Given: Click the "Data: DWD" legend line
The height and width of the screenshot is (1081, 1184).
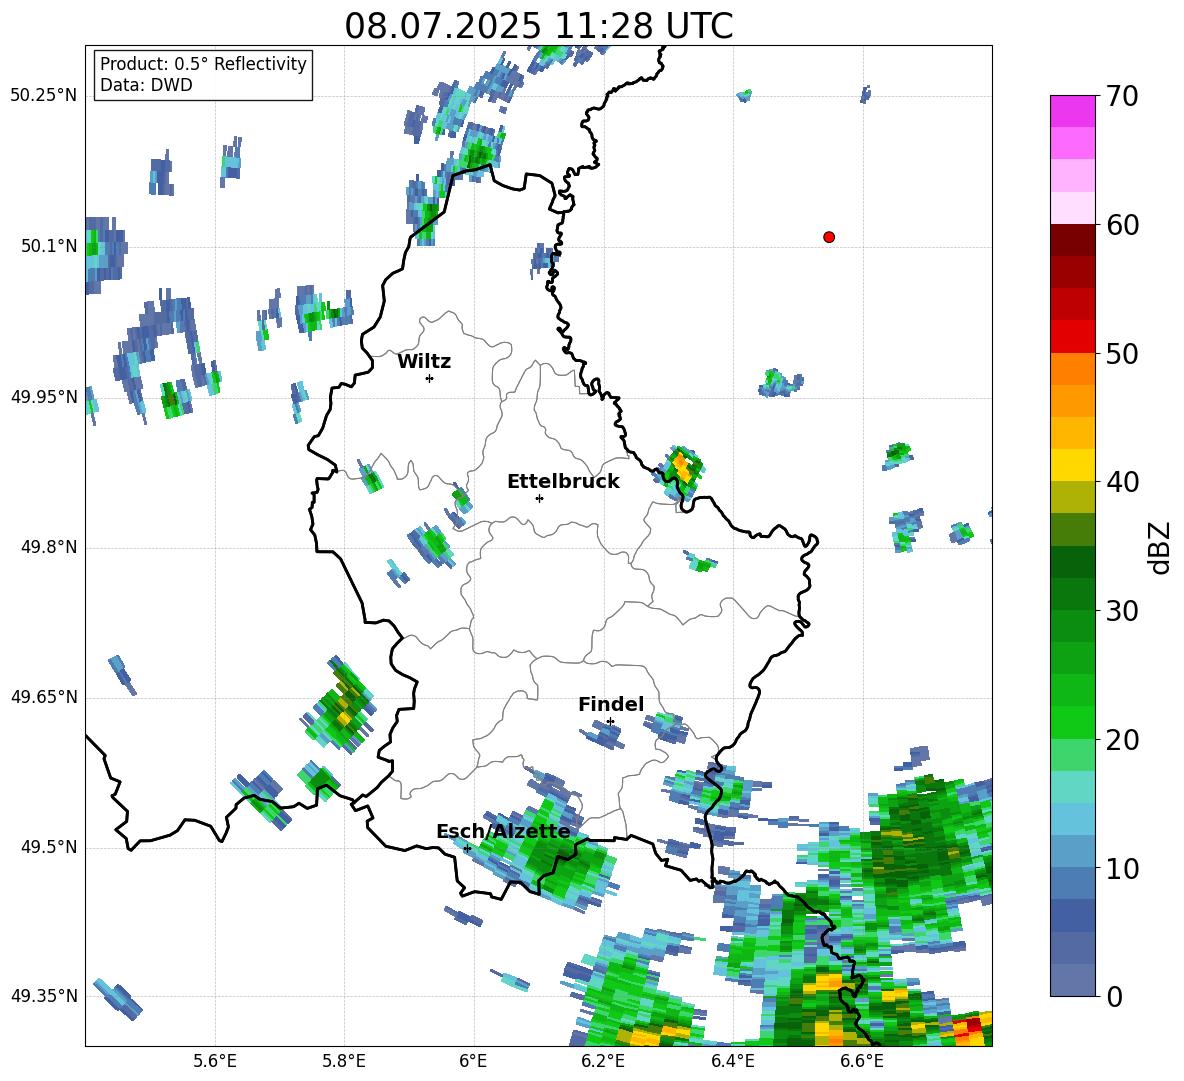Looking at the screenshot, I should (146, 85).
